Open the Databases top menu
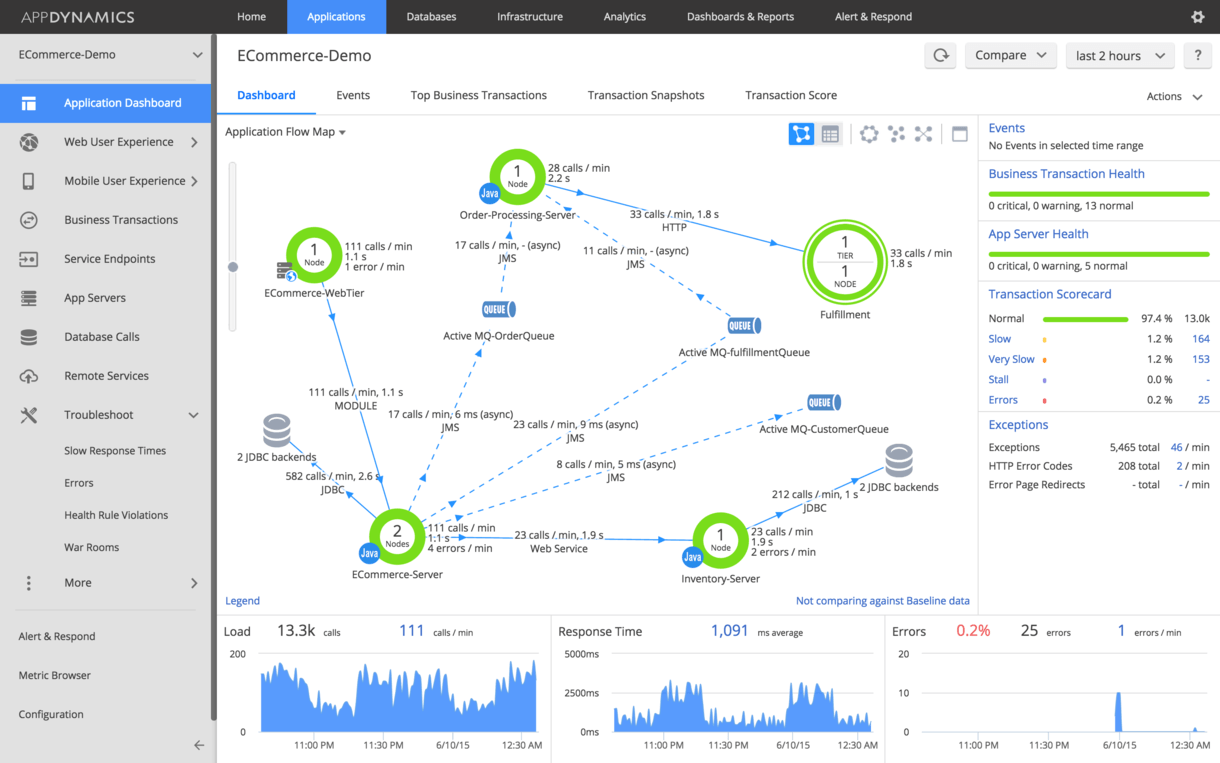 pyautogui.click(x=432, y=17)
